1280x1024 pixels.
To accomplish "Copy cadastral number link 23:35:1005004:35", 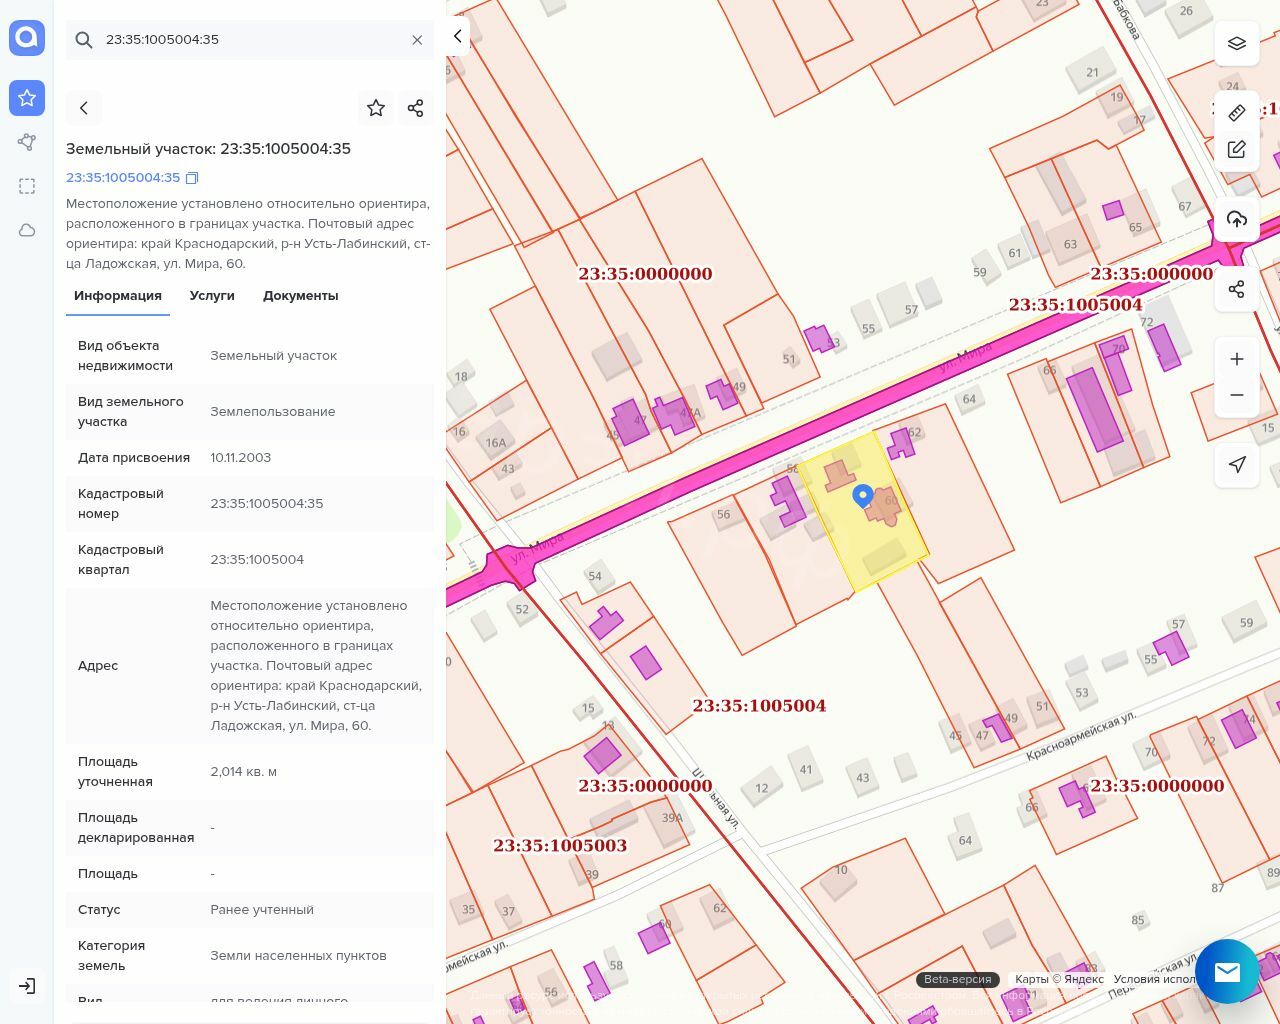I will pyautogui.click(x=192, y=178).
